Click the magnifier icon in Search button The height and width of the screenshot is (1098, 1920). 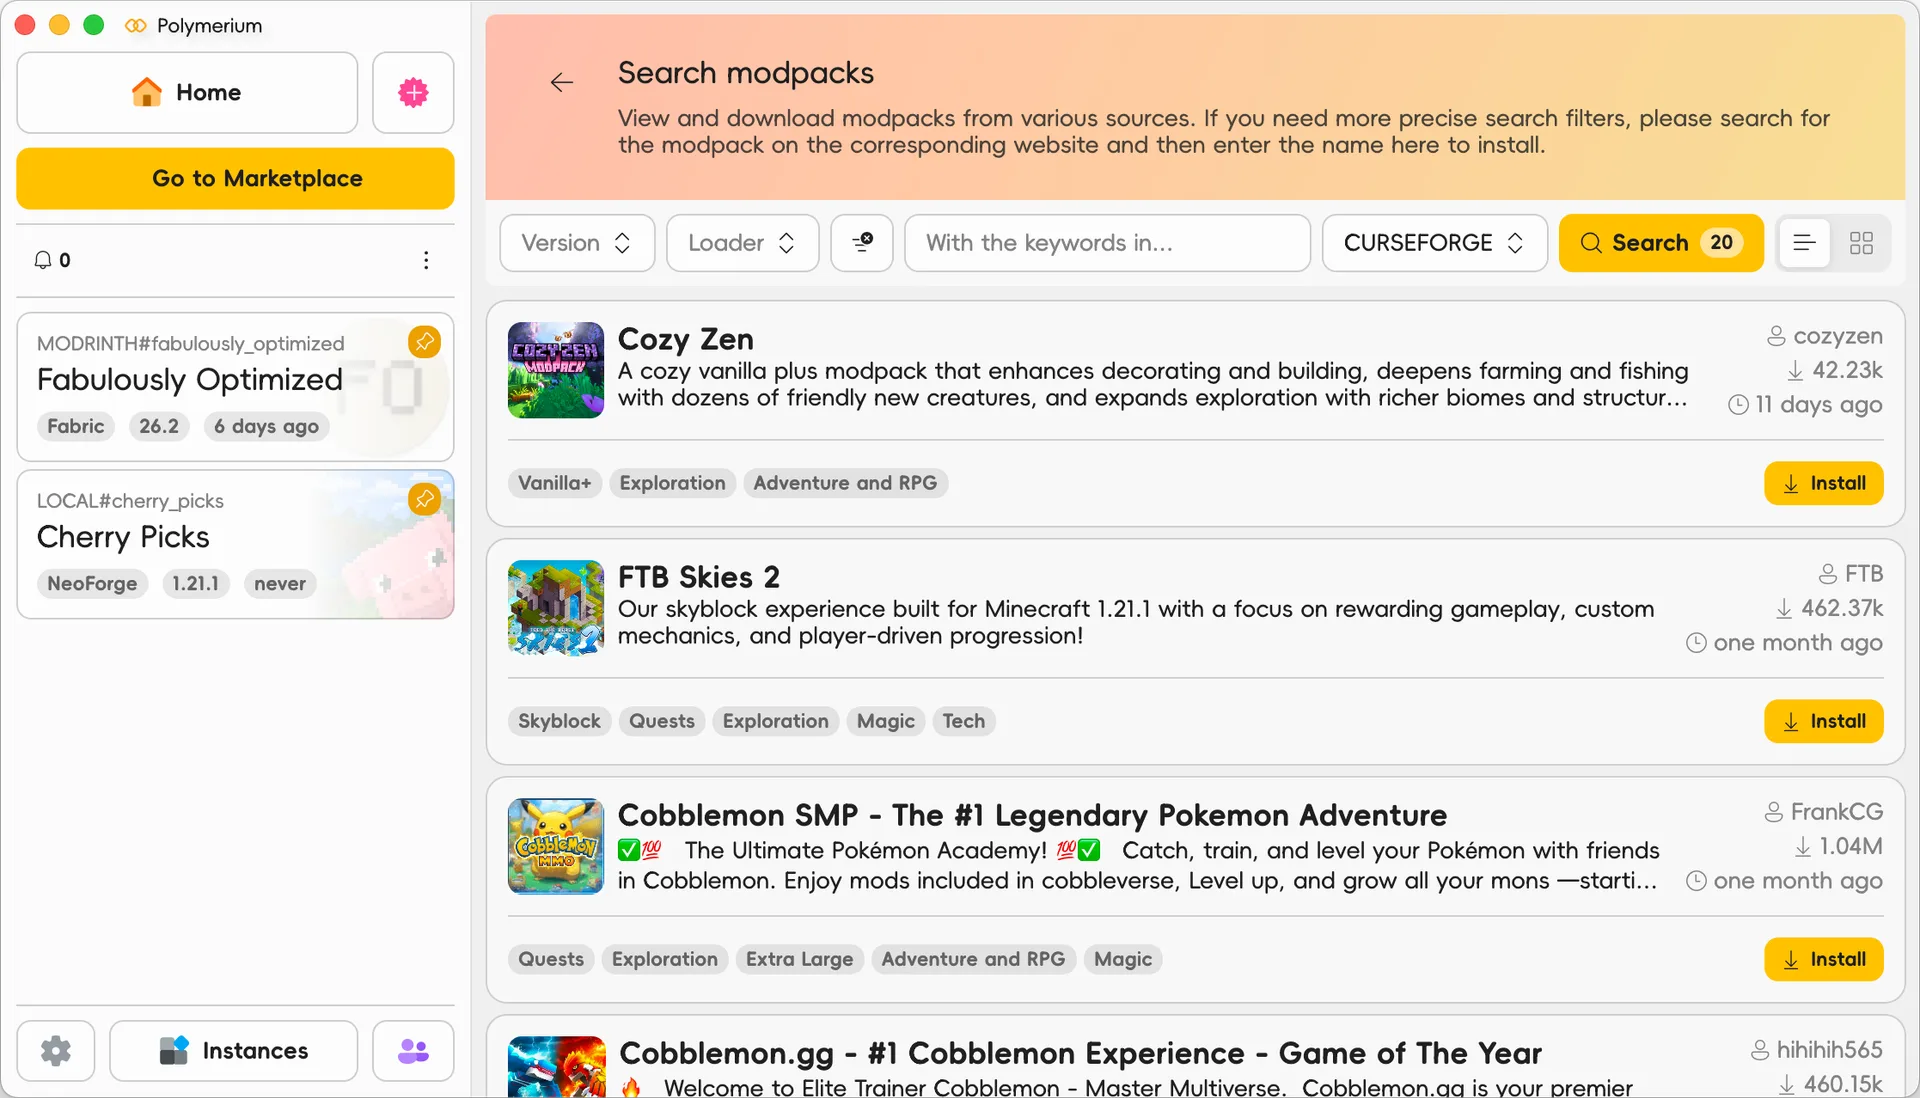tap(1591, 243)
